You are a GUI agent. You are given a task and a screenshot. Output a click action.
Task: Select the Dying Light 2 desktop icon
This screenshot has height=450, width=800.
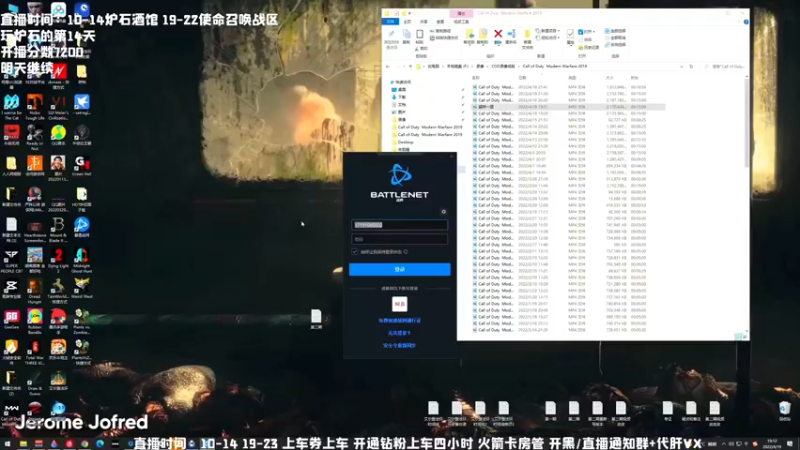(x=58, y=260)
